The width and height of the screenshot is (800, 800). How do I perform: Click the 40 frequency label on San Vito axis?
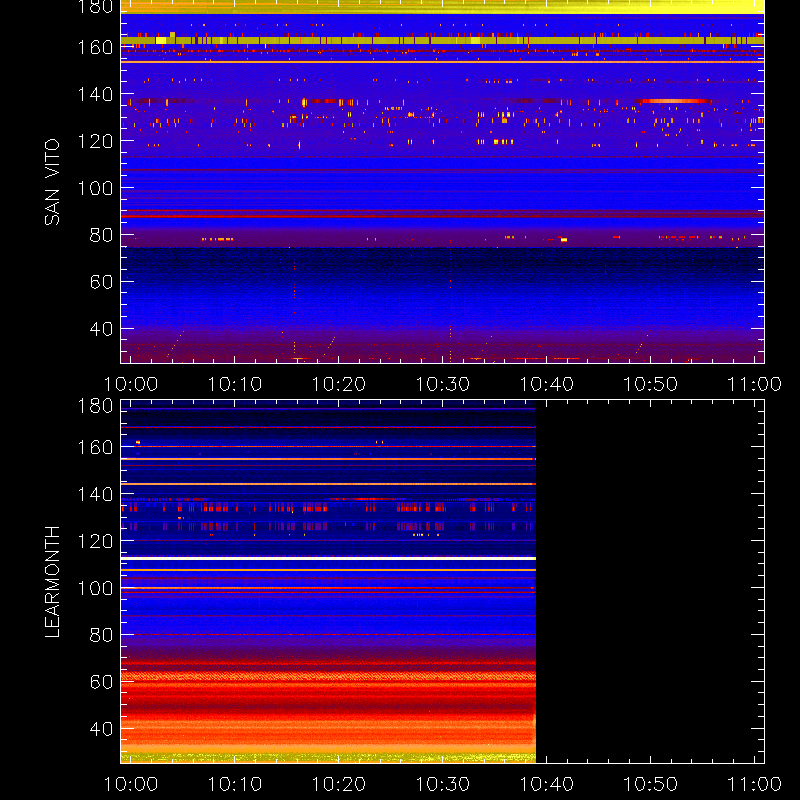pos(101,329)
